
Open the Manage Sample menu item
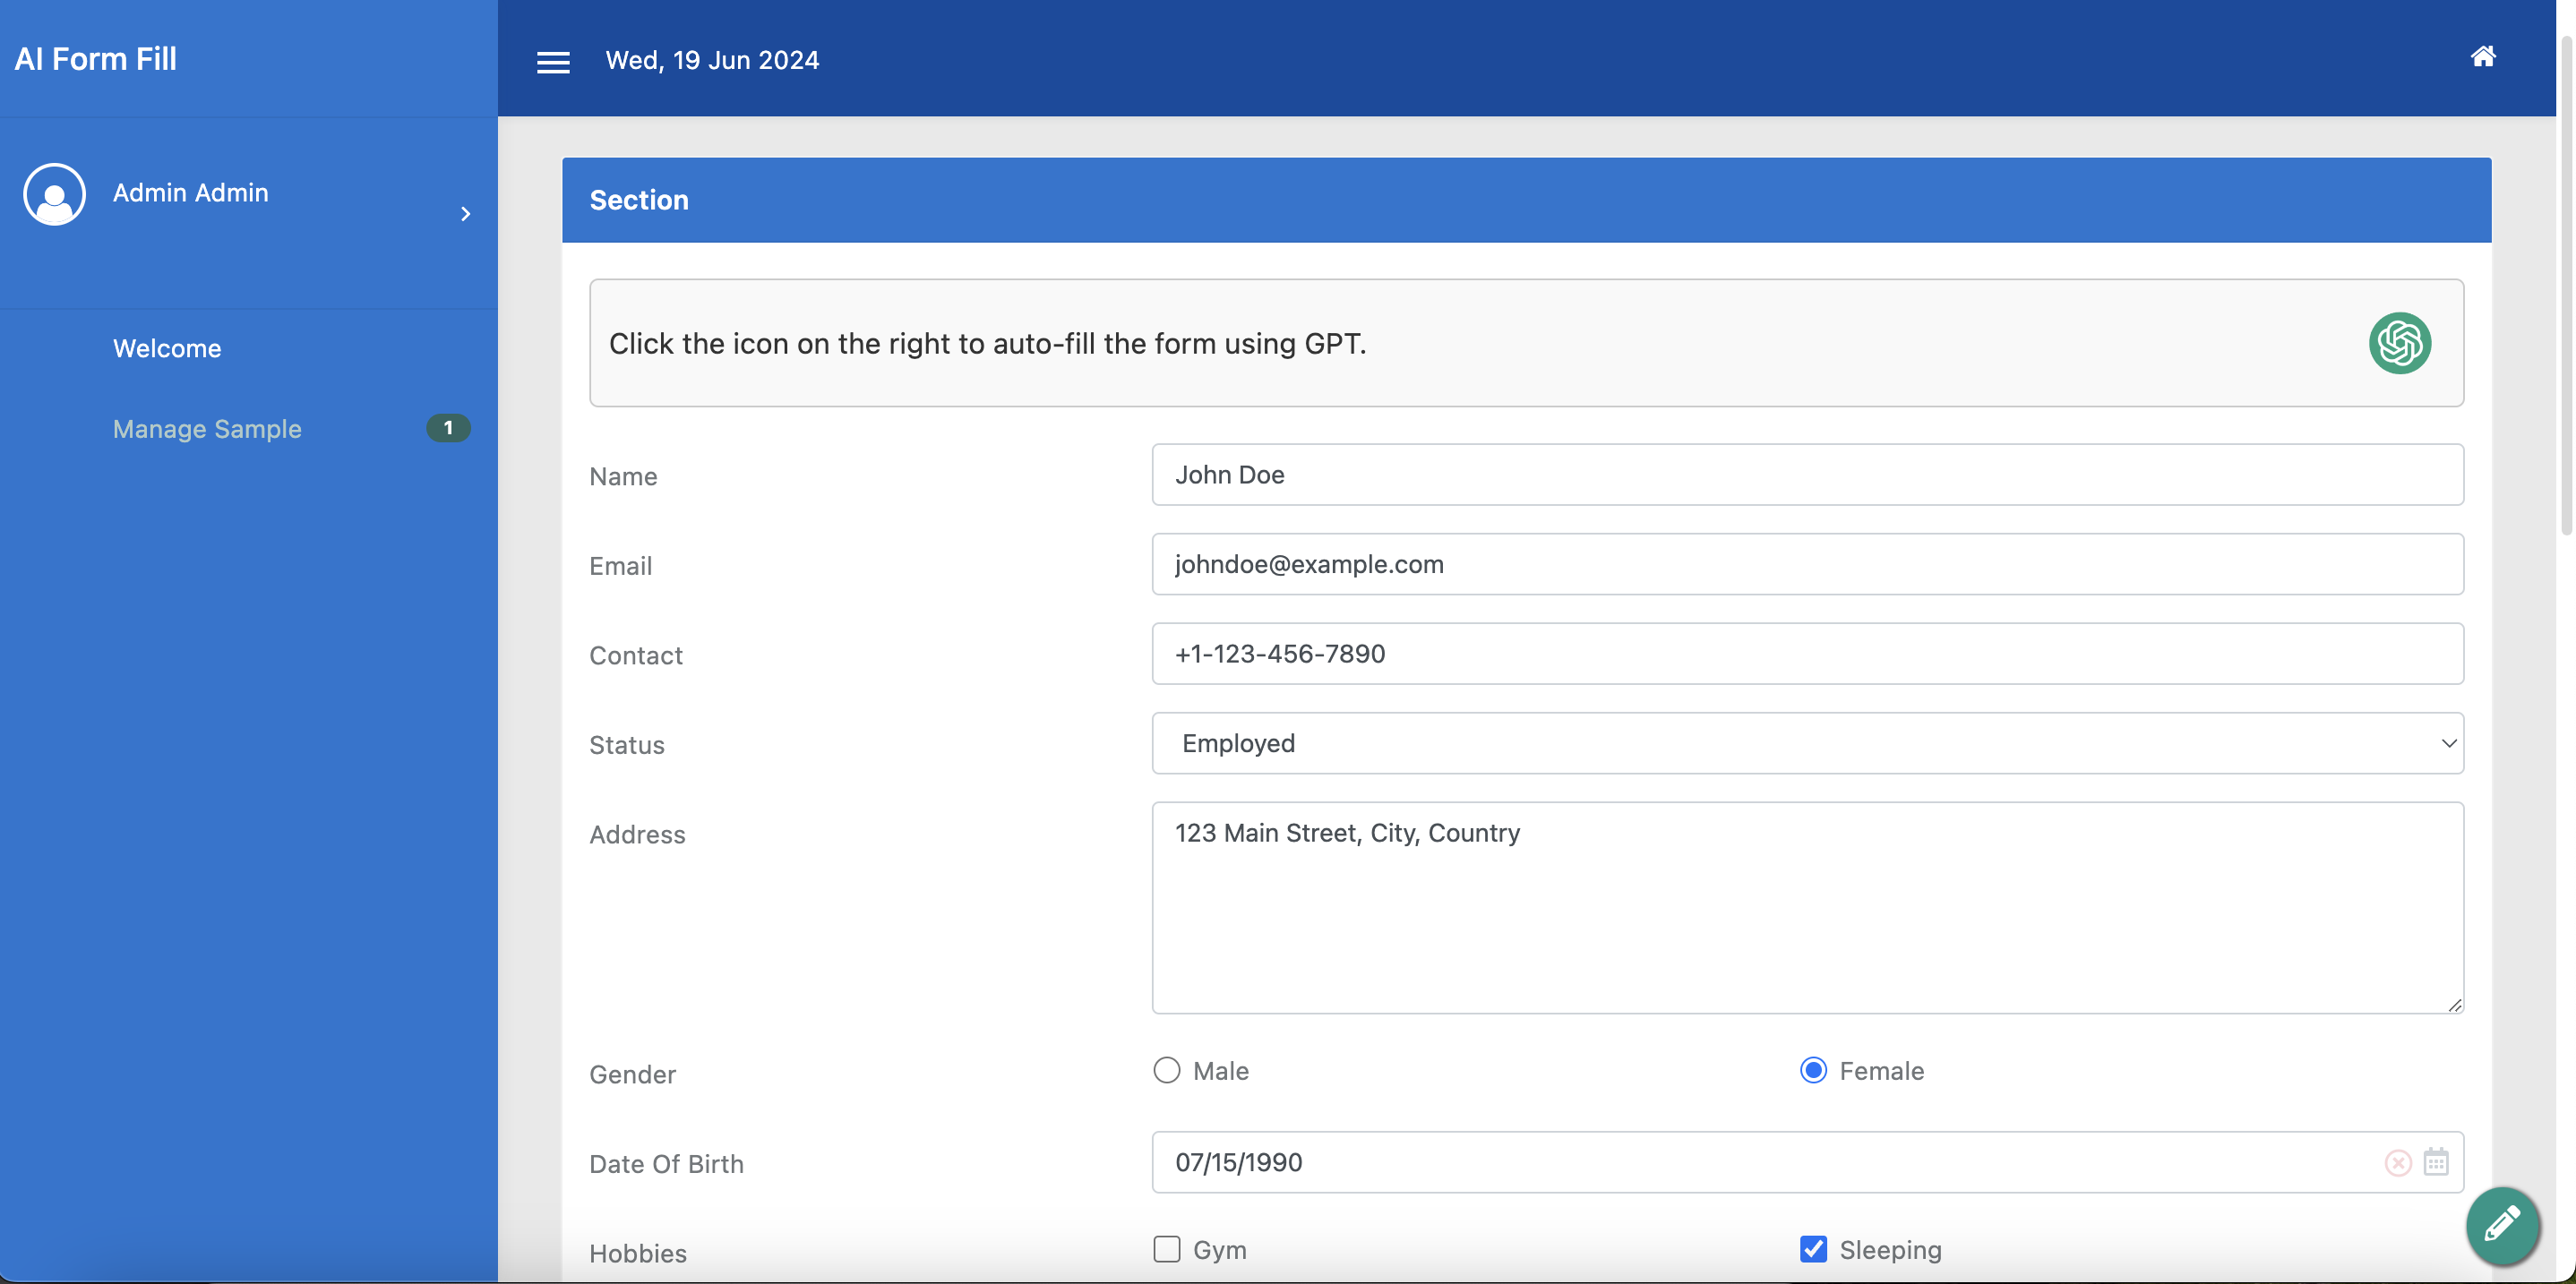pyautogui.click(x=207, y=429)
